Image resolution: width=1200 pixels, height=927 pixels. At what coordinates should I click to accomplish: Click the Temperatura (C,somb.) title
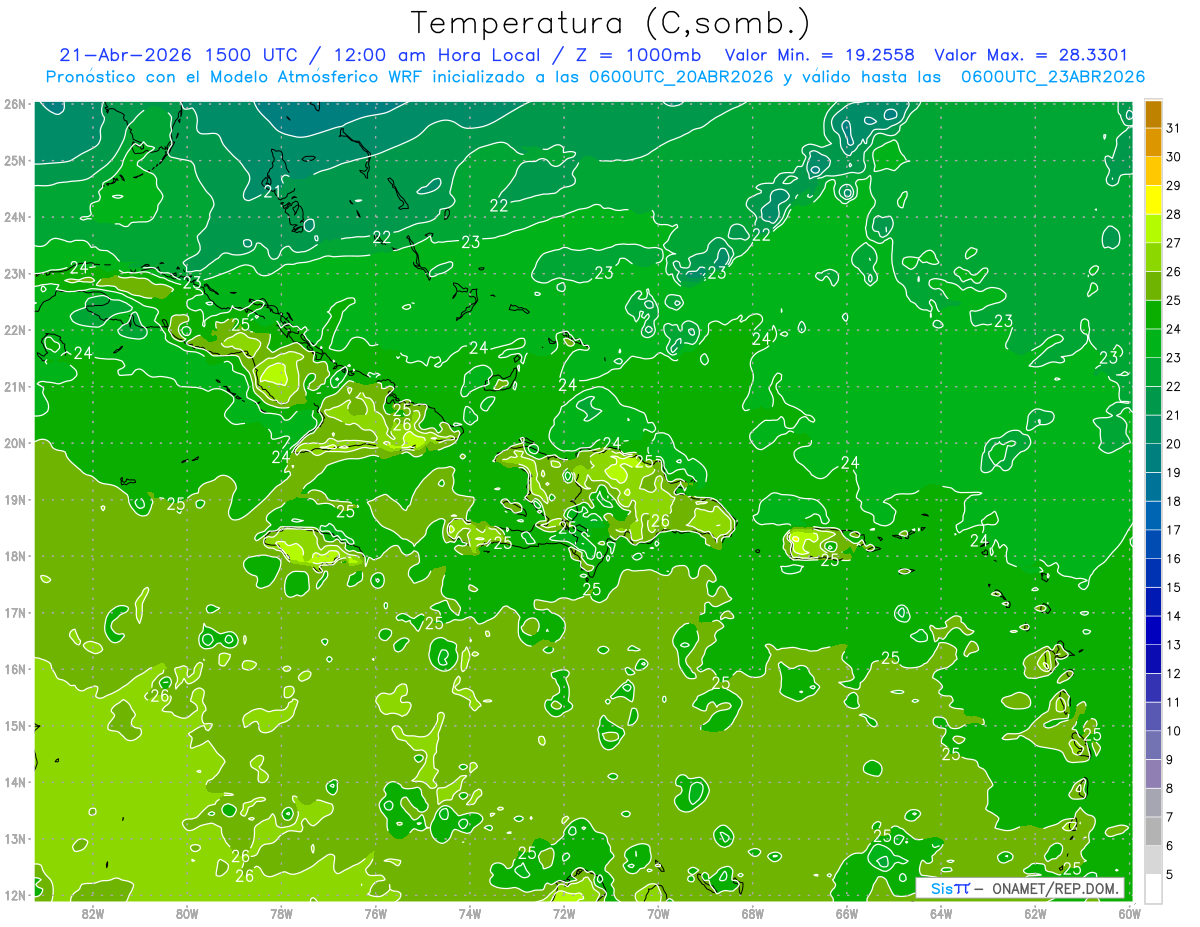coord(611,23)
